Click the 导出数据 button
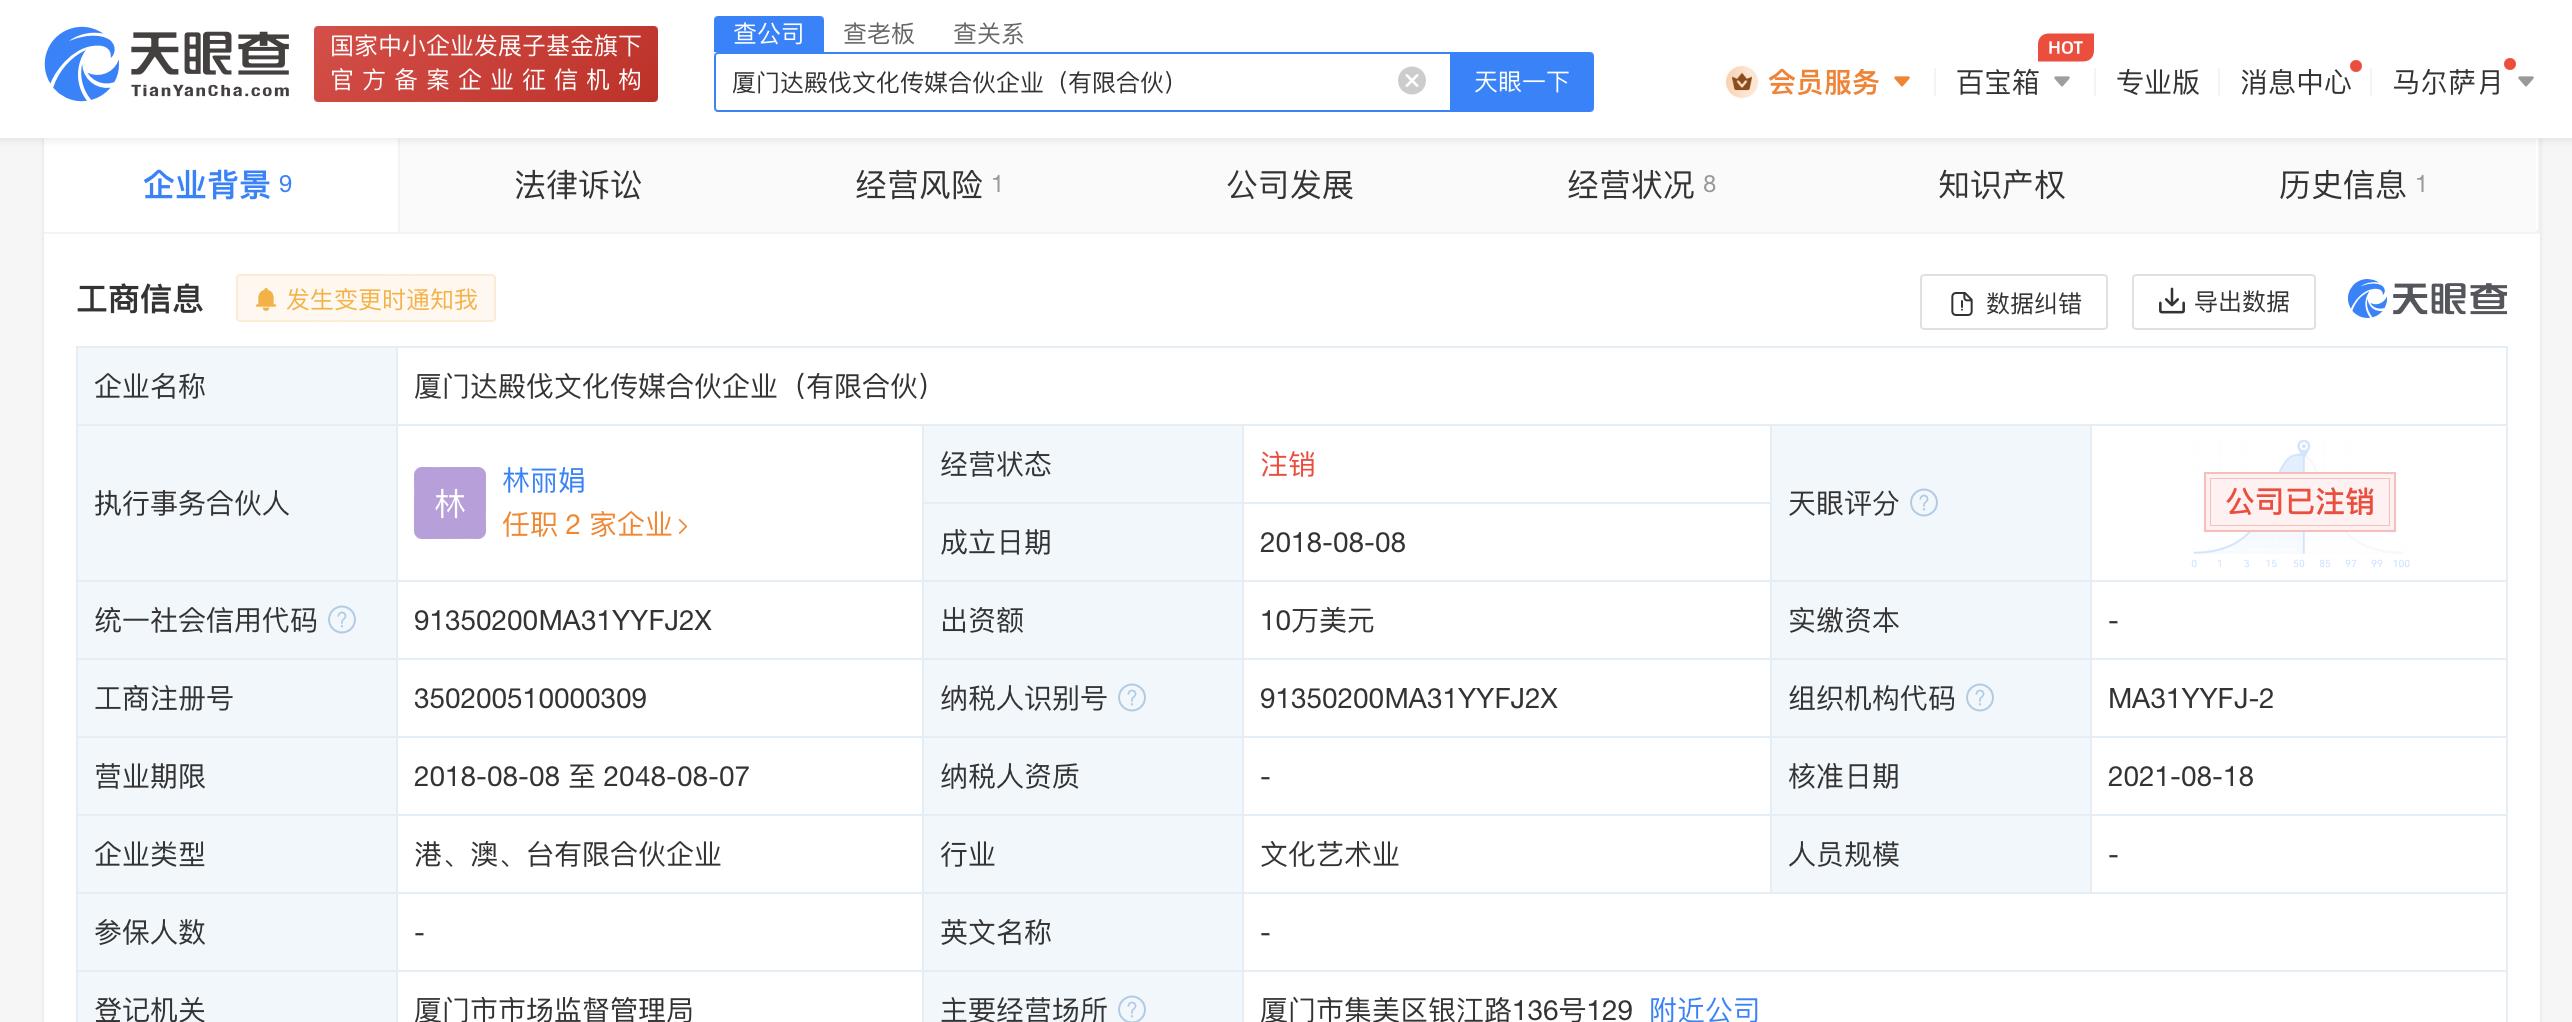This screenshot has width=2572, height=1022. pyautogui.click(x=2223, y=302)
